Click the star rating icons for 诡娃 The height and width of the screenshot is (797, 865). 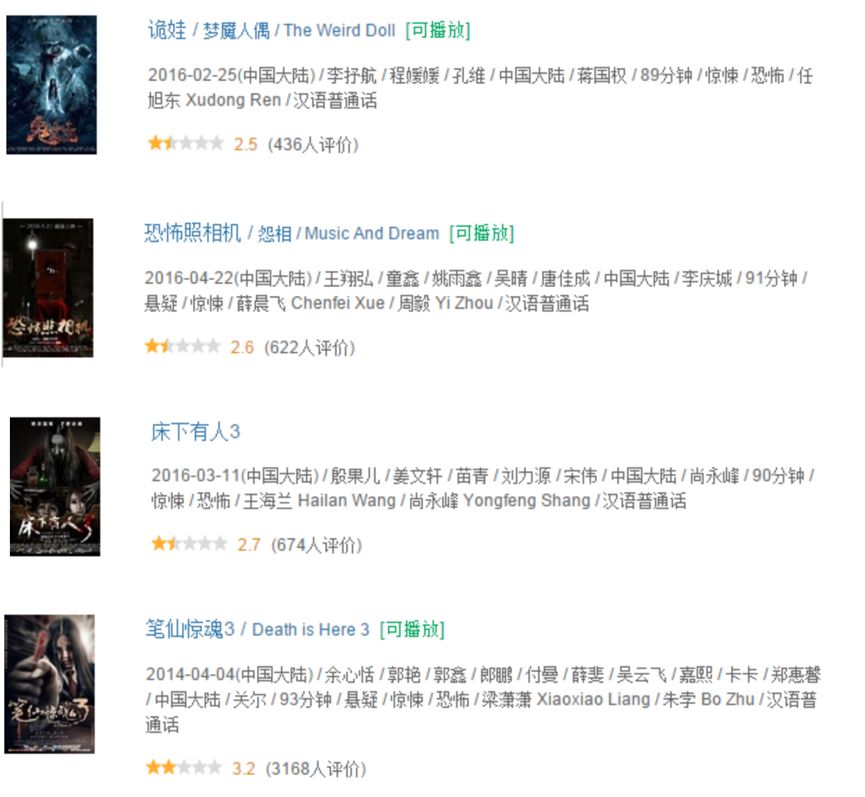click(185, 143)
